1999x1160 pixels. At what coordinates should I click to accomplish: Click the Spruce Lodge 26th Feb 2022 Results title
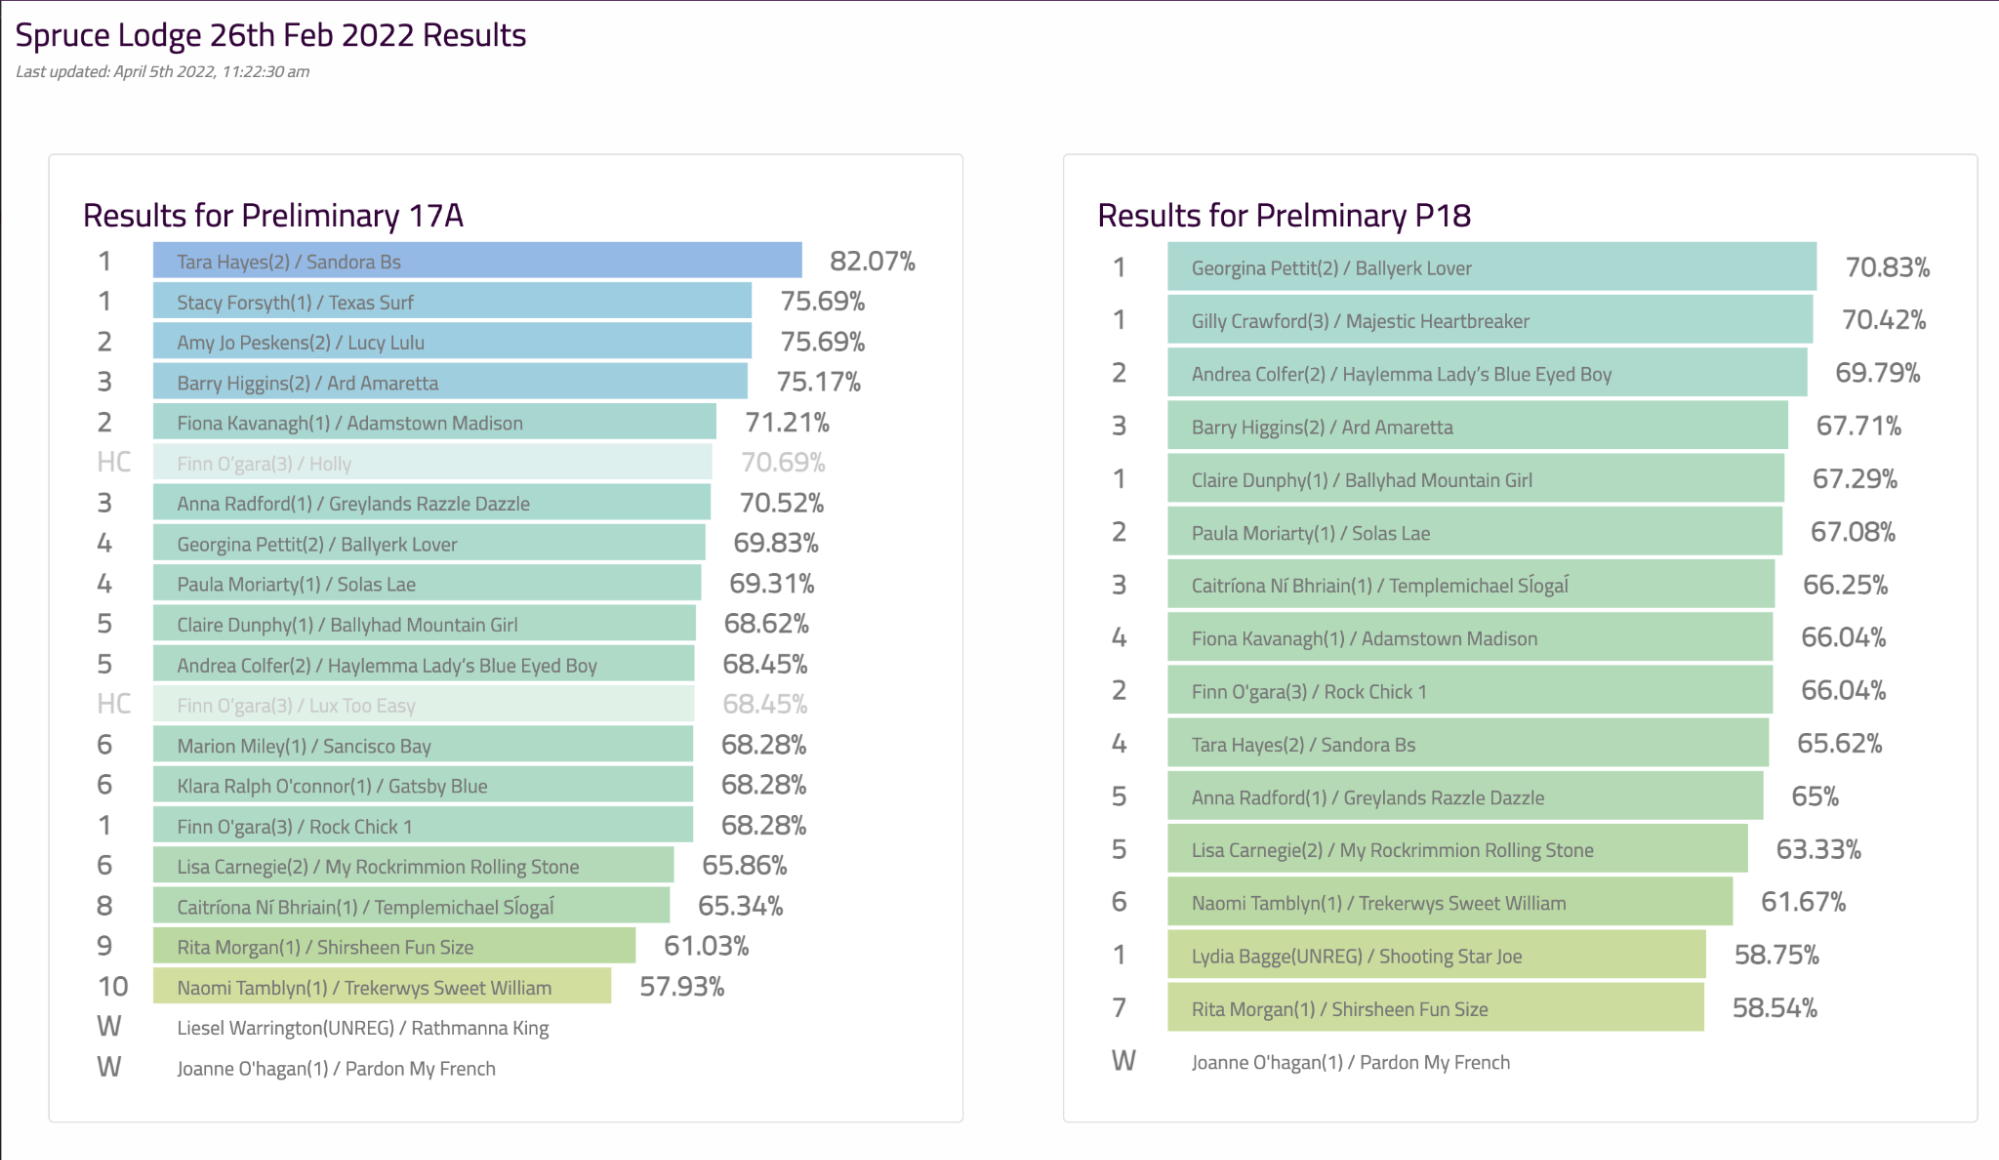point(270,35)
